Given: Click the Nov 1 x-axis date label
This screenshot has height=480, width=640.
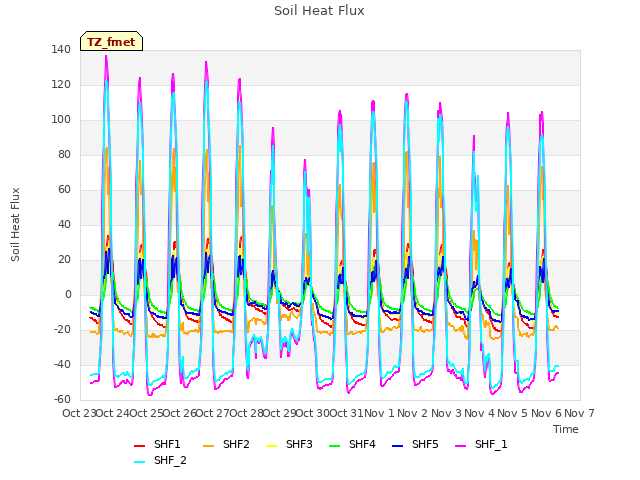Looking at the screenshot, I should coord(380,413).
